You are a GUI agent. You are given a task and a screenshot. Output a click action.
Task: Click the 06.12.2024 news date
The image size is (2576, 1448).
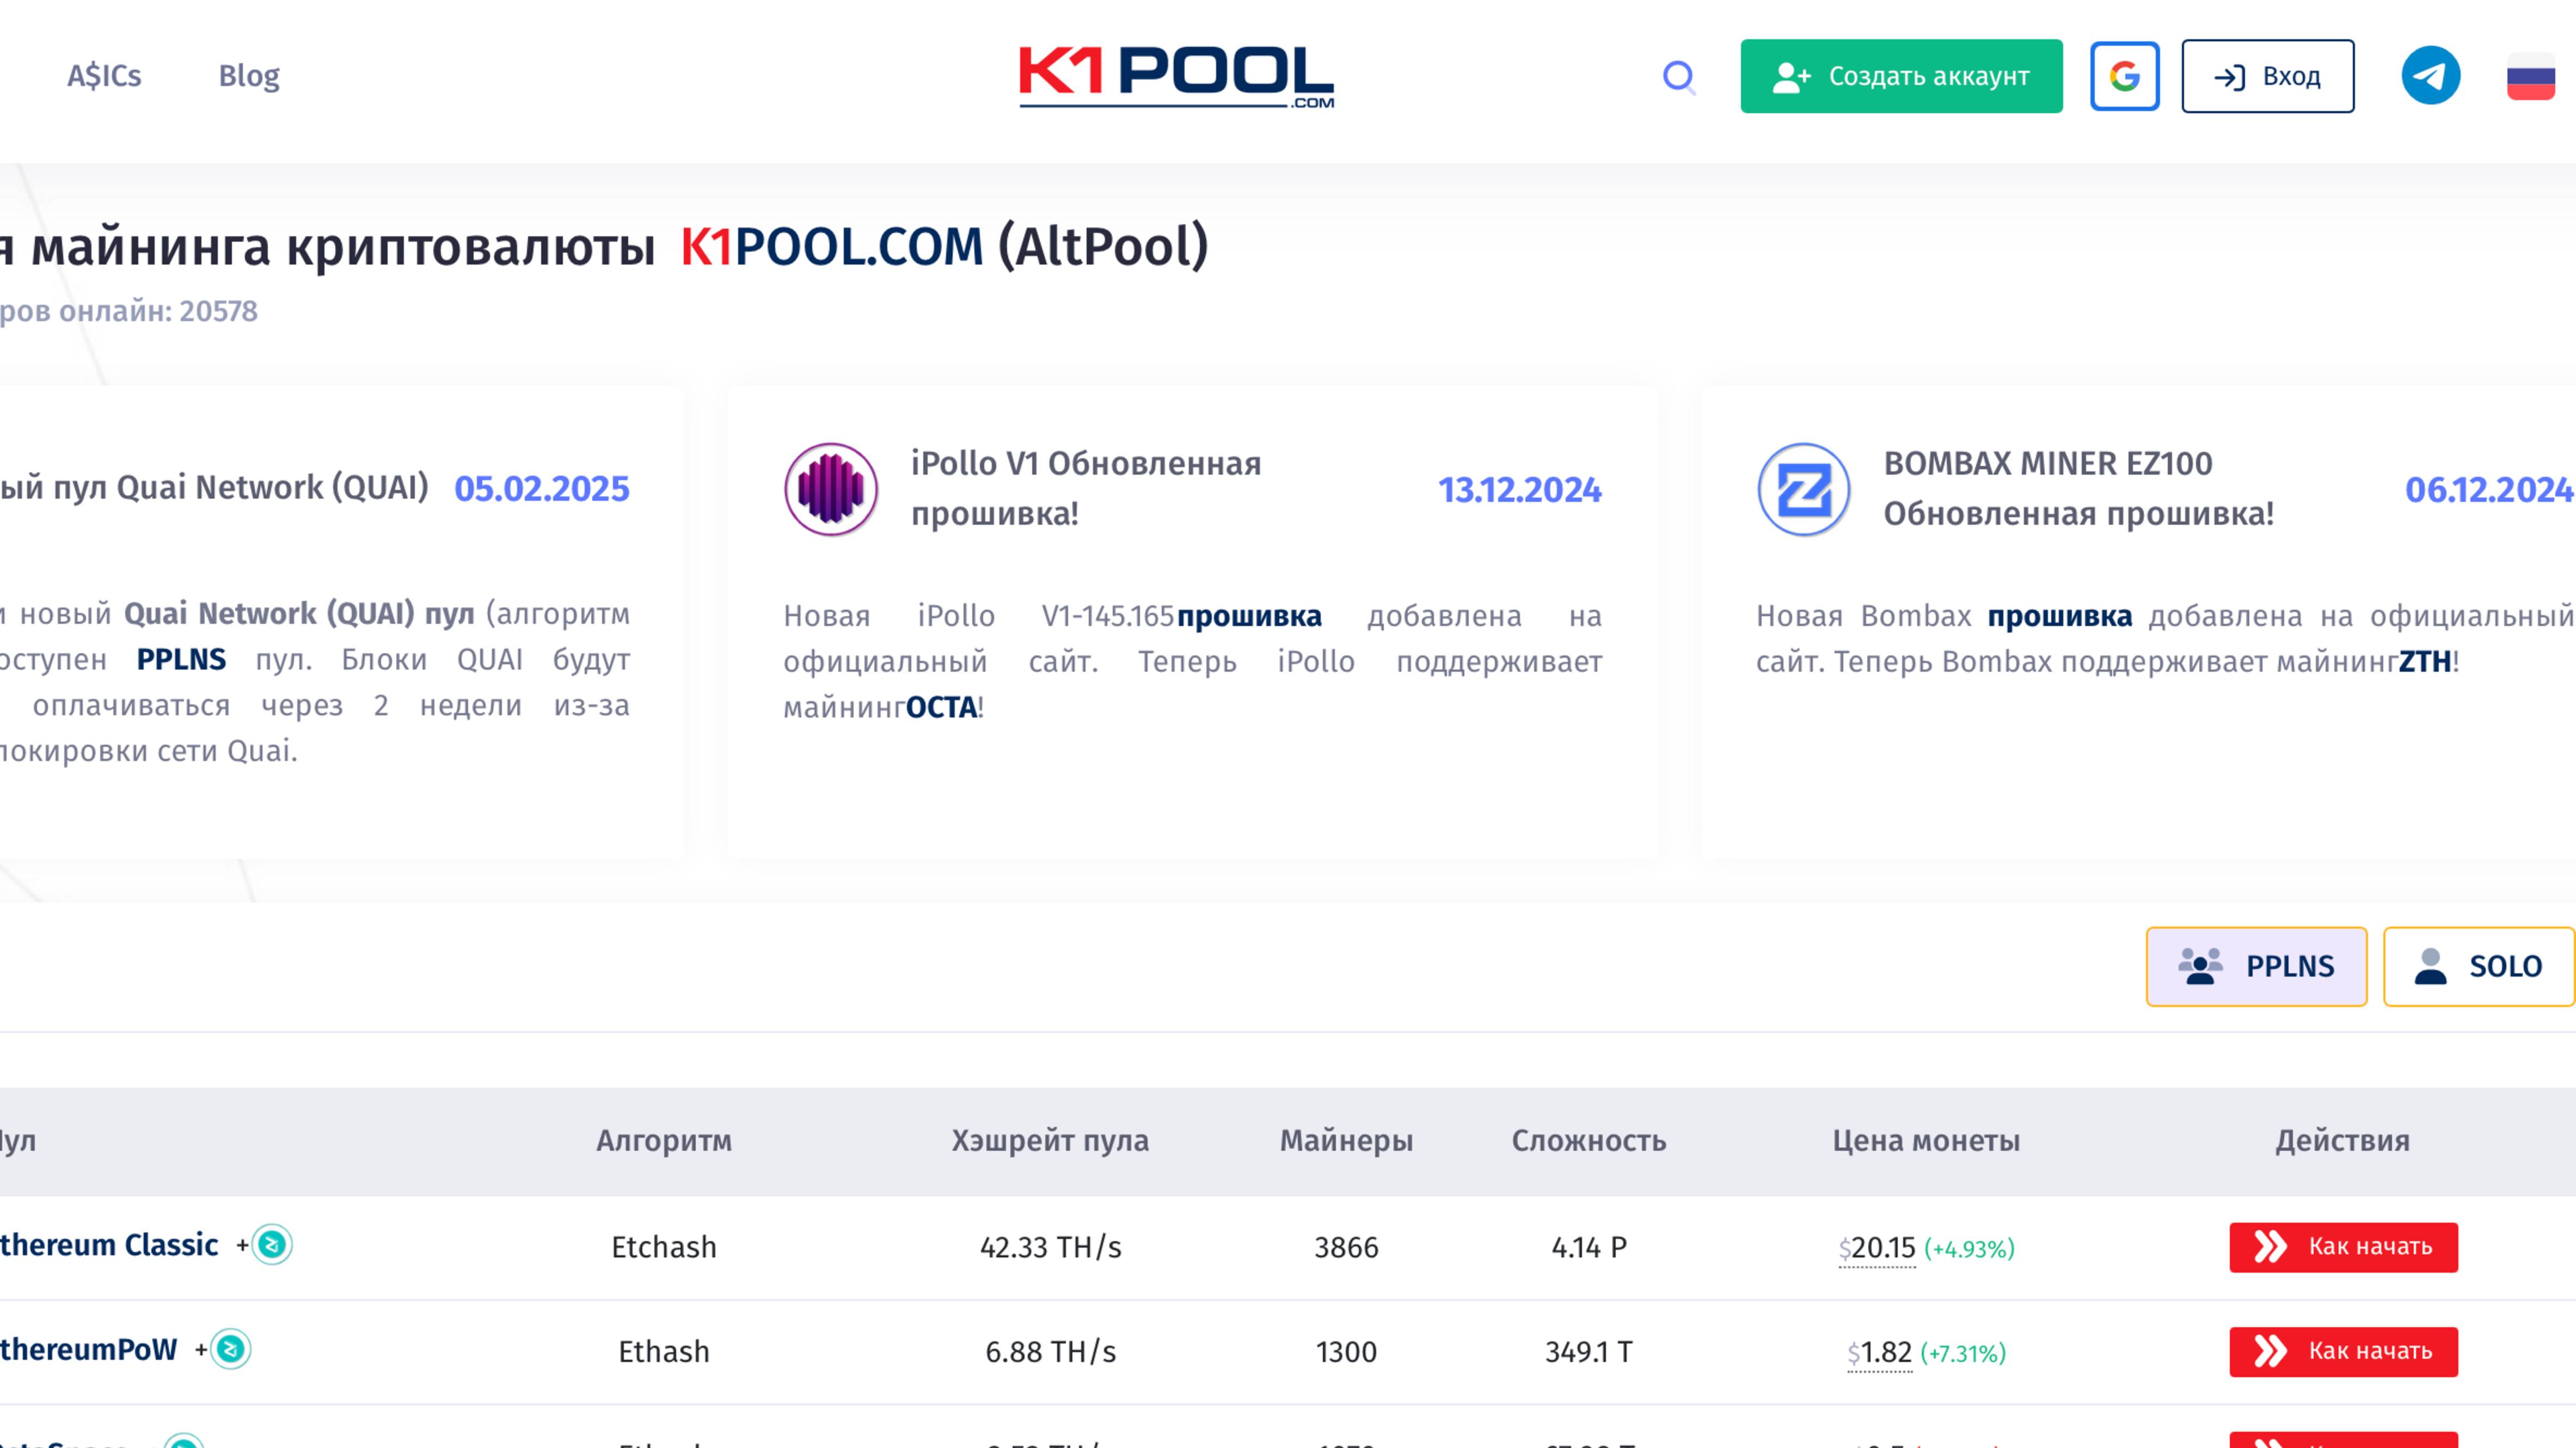coord(2489,490)
